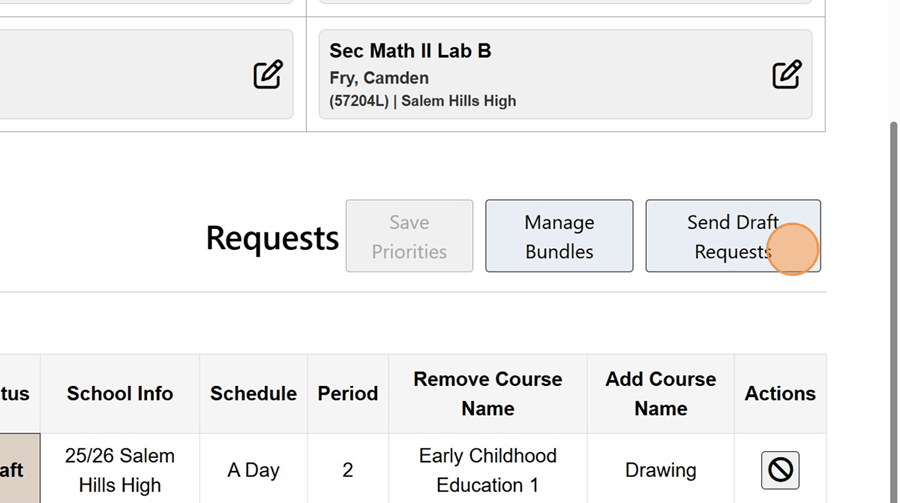The width and height of the screenshot is (900, 503).
Task: Open Manage Bundles
Action: click(x=559, y=236)
